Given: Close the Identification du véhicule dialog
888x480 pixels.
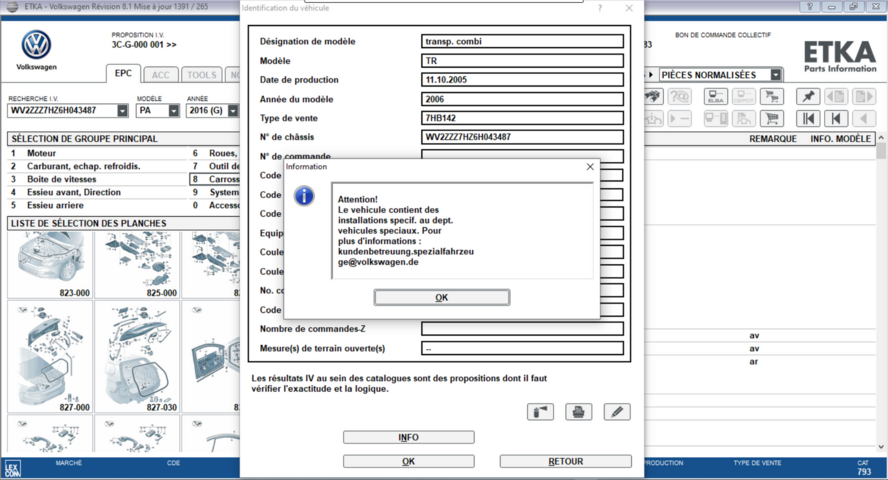Looking at the screenshot, I should 629,8.
